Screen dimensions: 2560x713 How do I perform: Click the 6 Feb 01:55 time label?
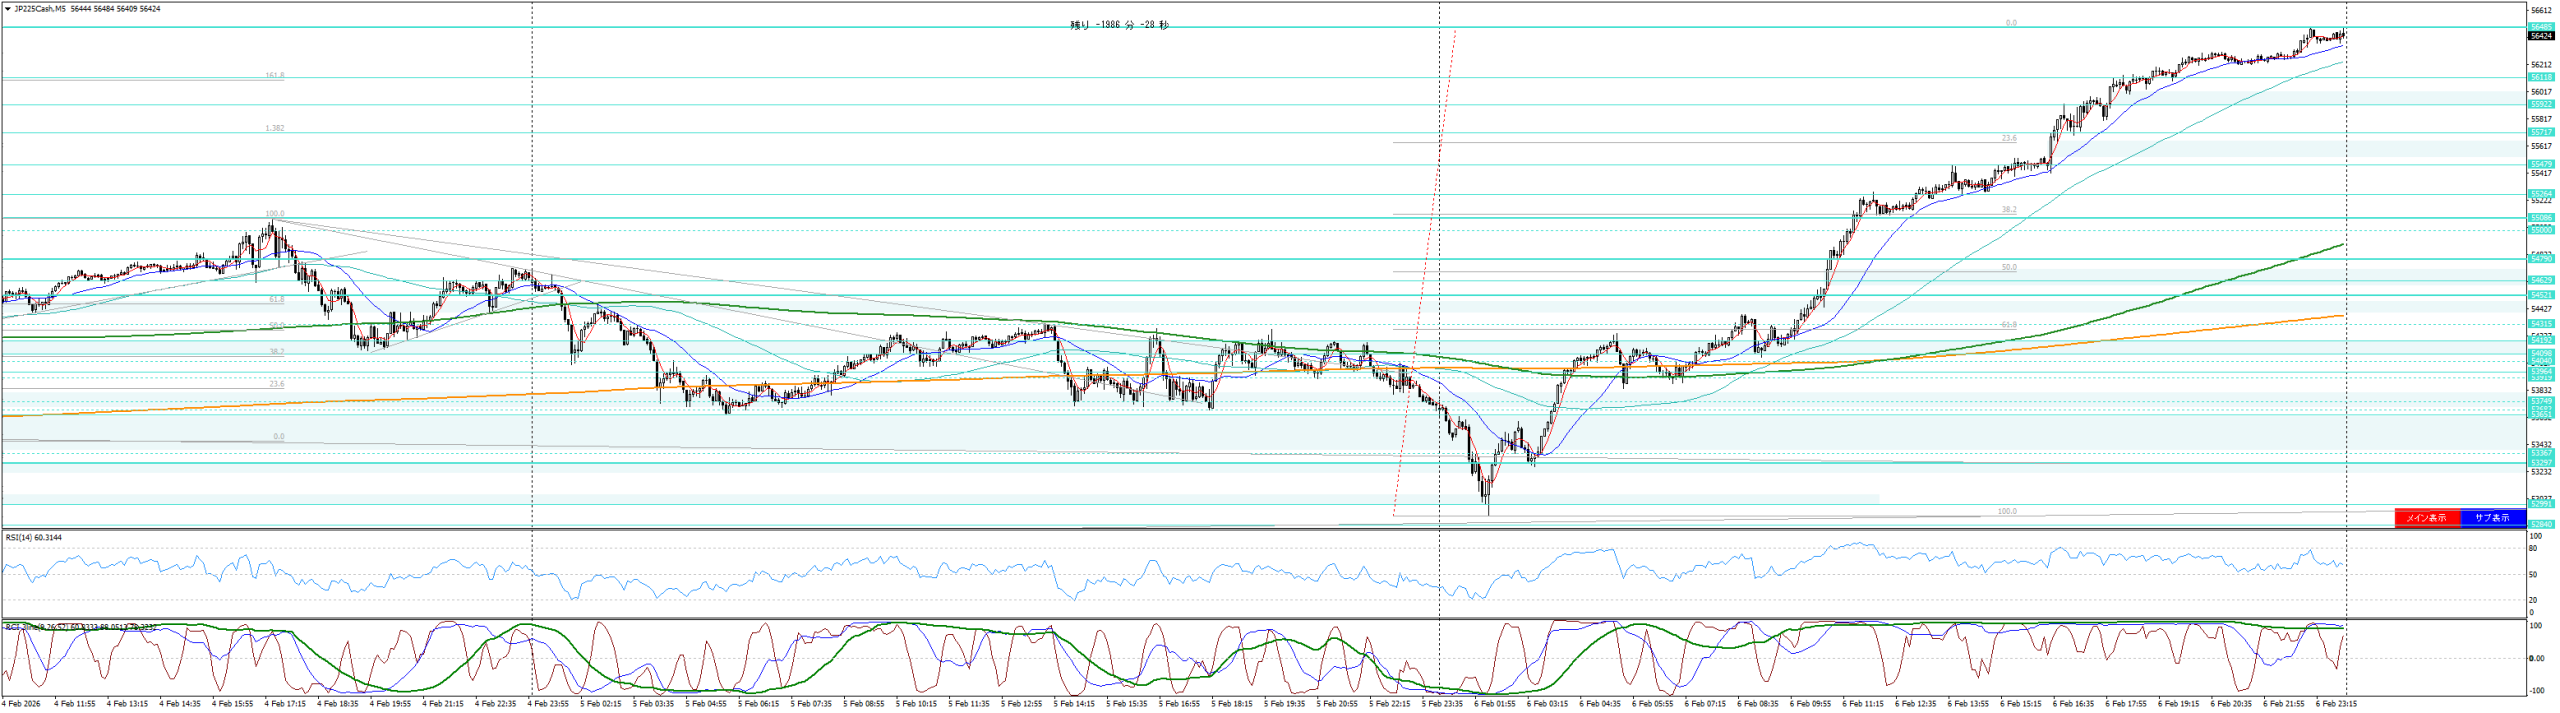click(1495, 704)
